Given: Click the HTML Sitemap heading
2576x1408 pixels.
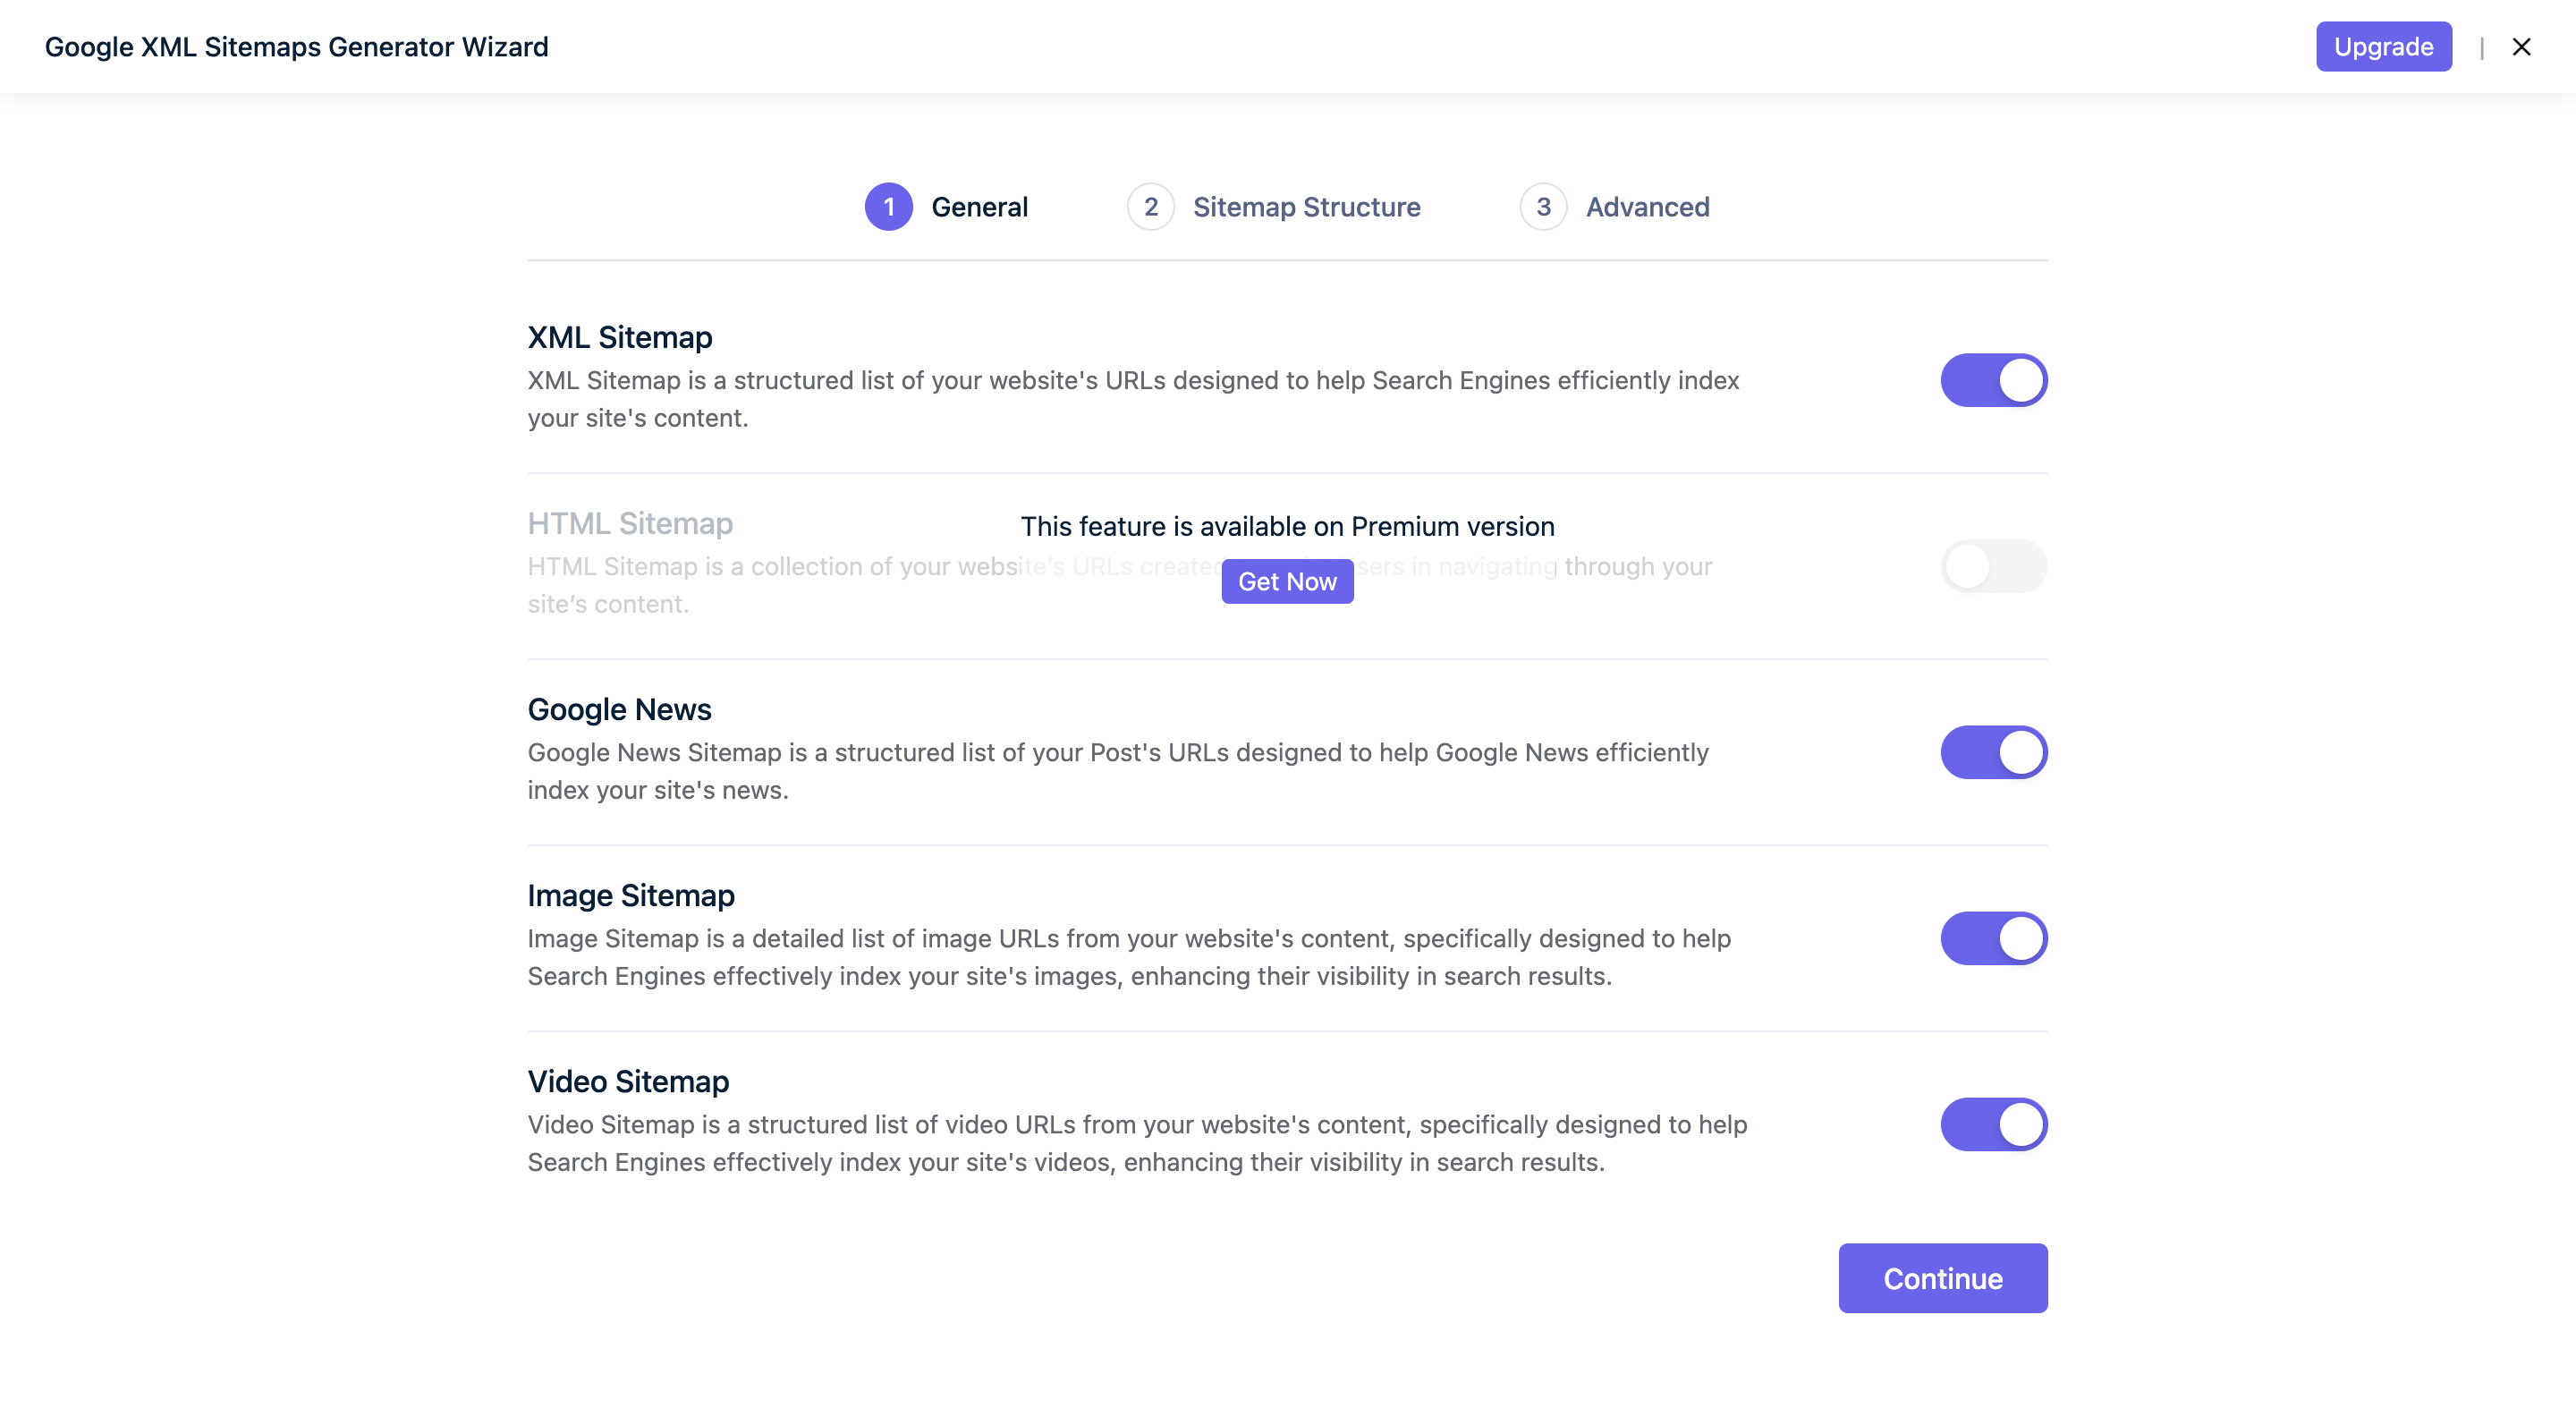Looking at the screenshot, I should 630,524.
